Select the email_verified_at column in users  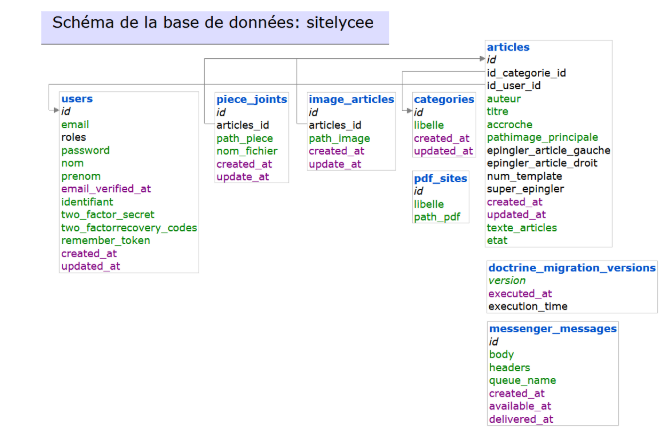[x=106, y=189]
